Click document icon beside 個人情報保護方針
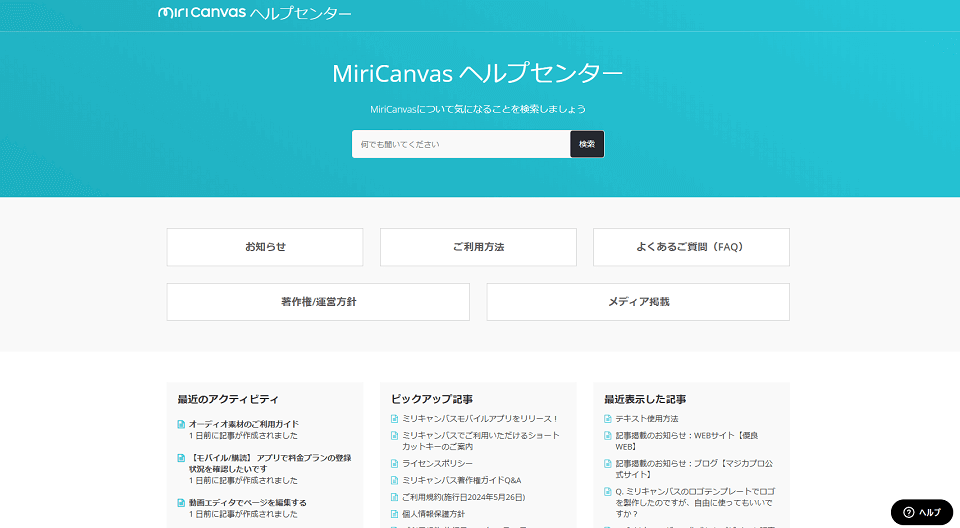This screenshot has height=528, width=960. click(394, 514)
